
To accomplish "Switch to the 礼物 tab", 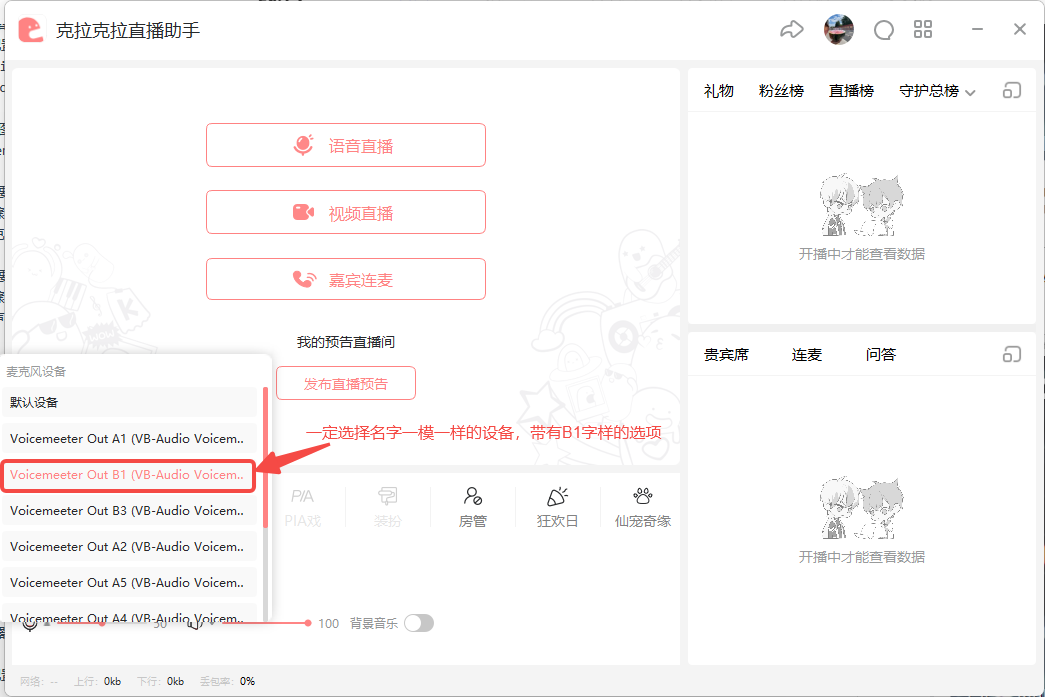I will [718, 91].
